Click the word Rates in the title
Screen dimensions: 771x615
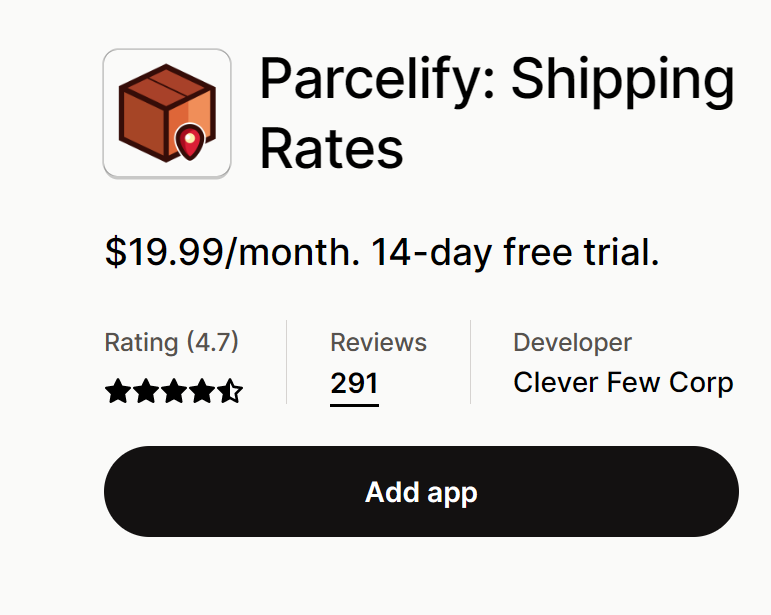click(331, 148)
